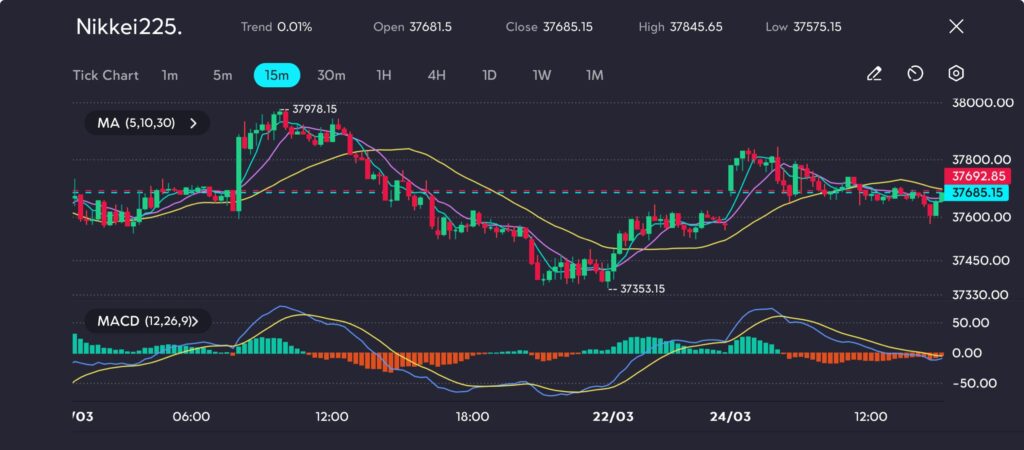Open chart settings hexagon icon
The width and height of the screenshot is (1024, 450).
tap(956, 74)
